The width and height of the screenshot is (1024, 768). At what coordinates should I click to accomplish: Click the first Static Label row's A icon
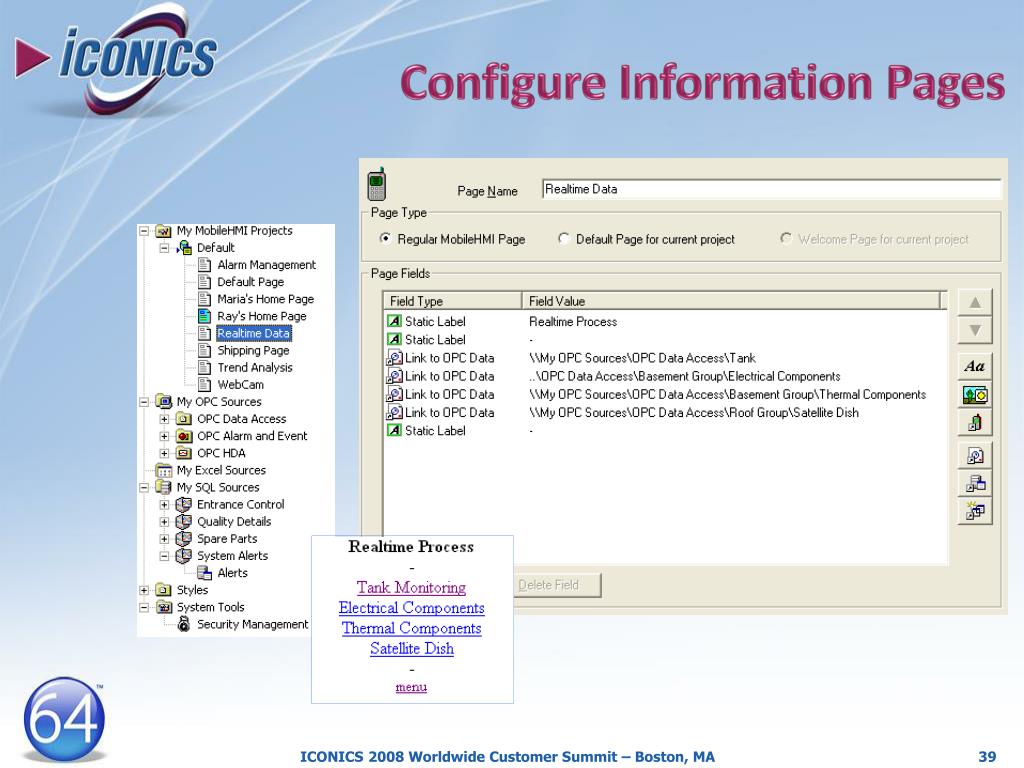coord(394,321)
